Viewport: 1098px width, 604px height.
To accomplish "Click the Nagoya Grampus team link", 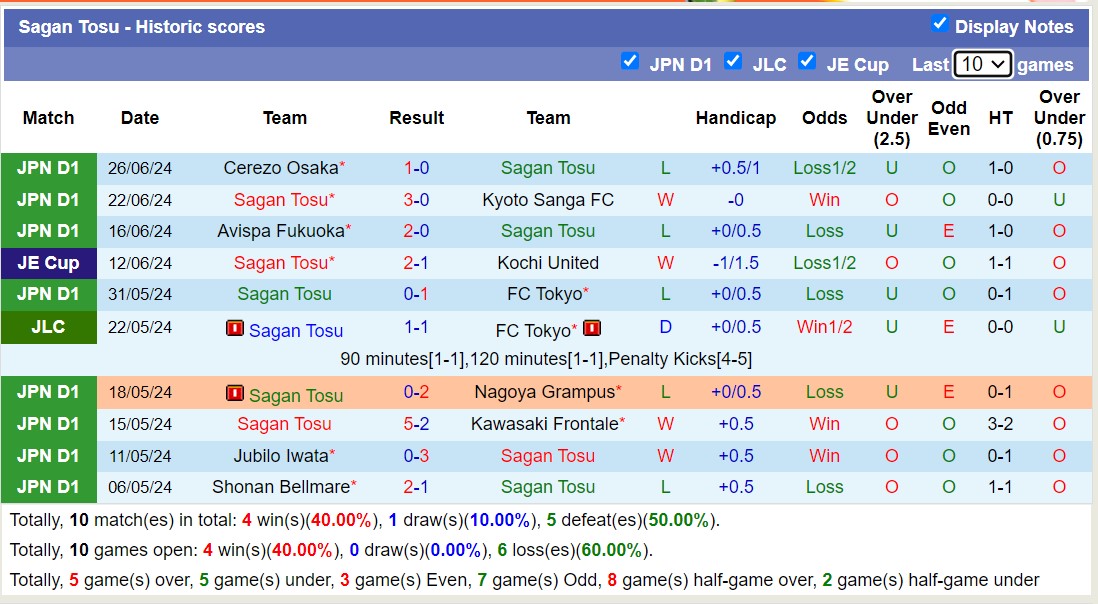I will coord(544,392).
